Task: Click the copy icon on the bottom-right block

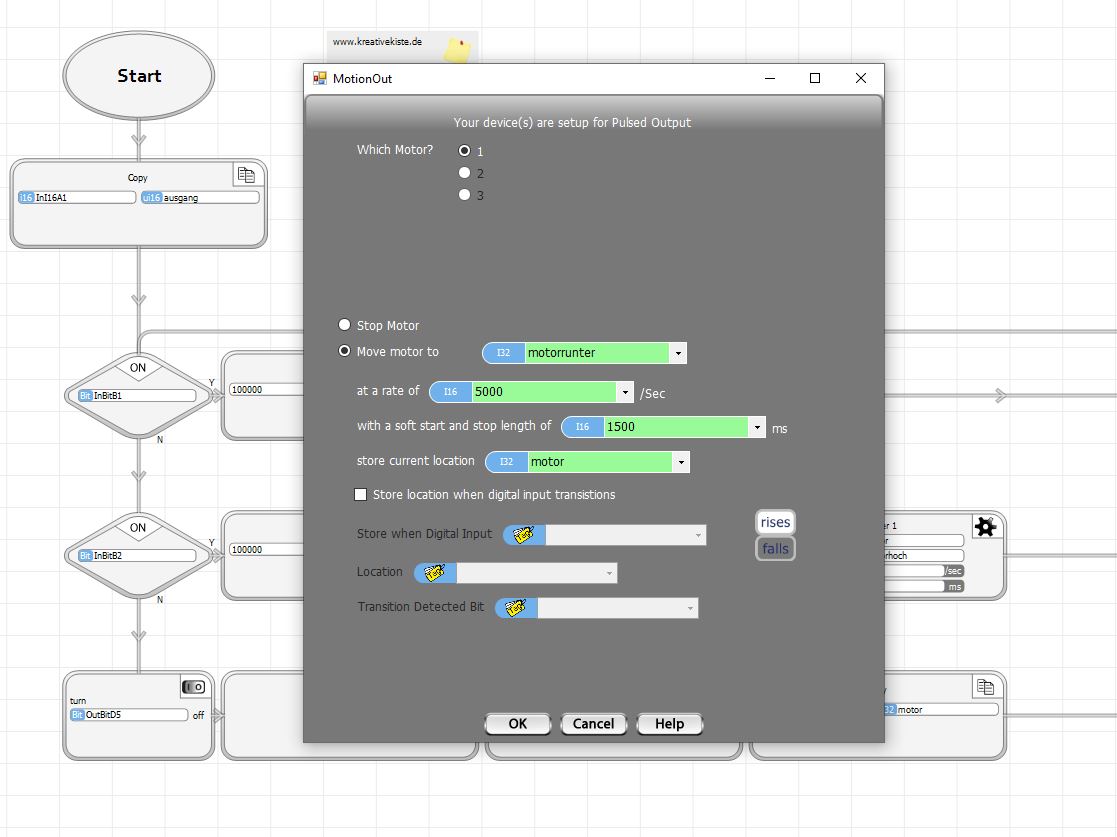Action: click(x=985, y=687)
